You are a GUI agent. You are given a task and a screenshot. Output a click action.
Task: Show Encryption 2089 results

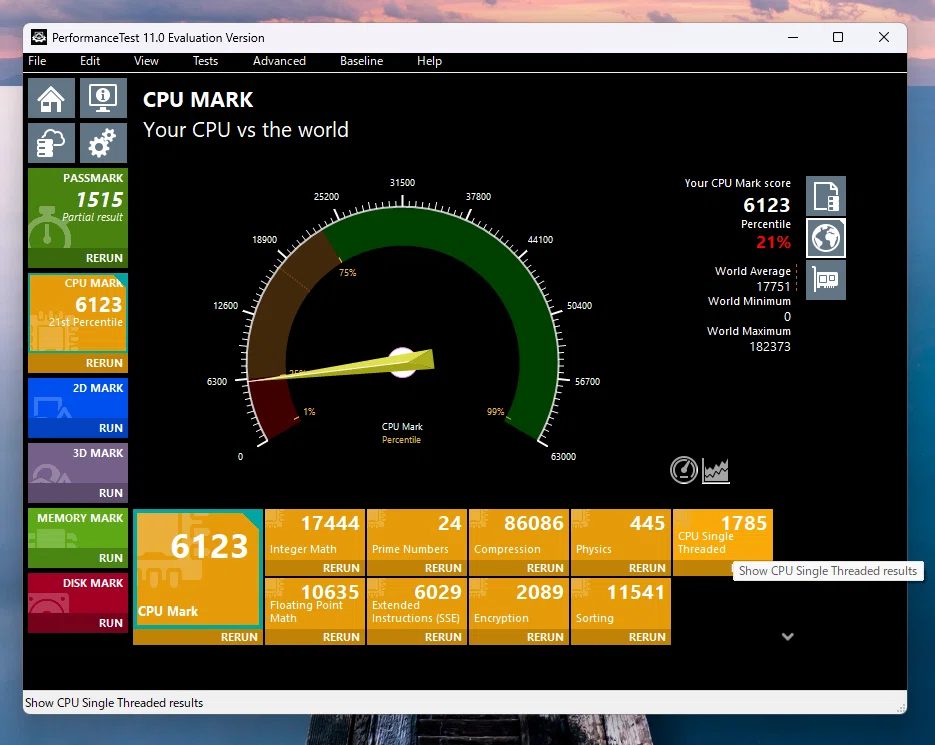pyautogui.click(x=519, y=604)
